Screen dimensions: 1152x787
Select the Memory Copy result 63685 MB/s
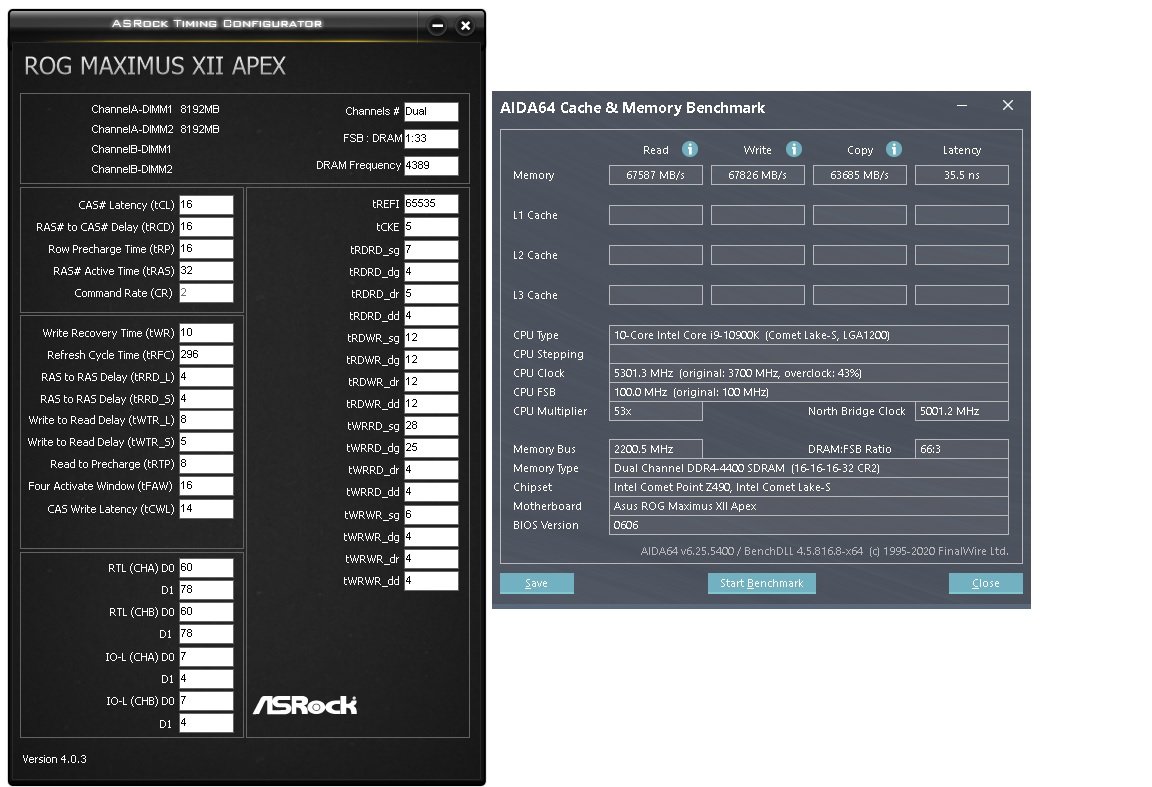pos(860,175)
